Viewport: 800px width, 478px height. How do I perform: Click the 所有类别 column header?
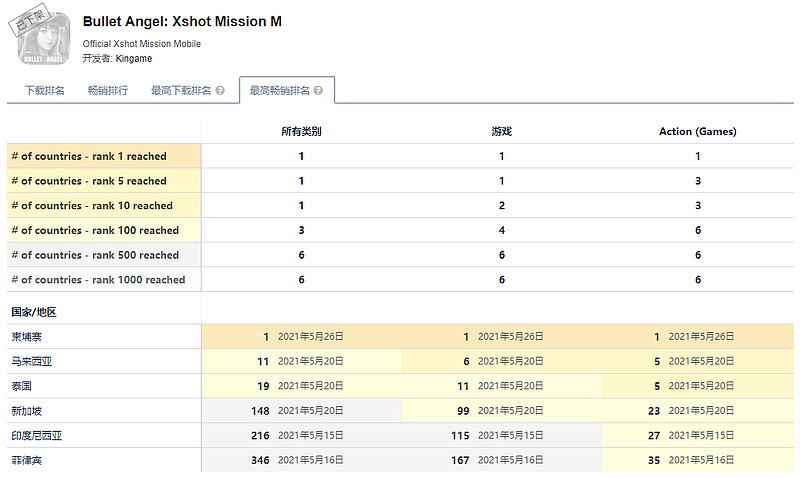(x=301, y=131)
